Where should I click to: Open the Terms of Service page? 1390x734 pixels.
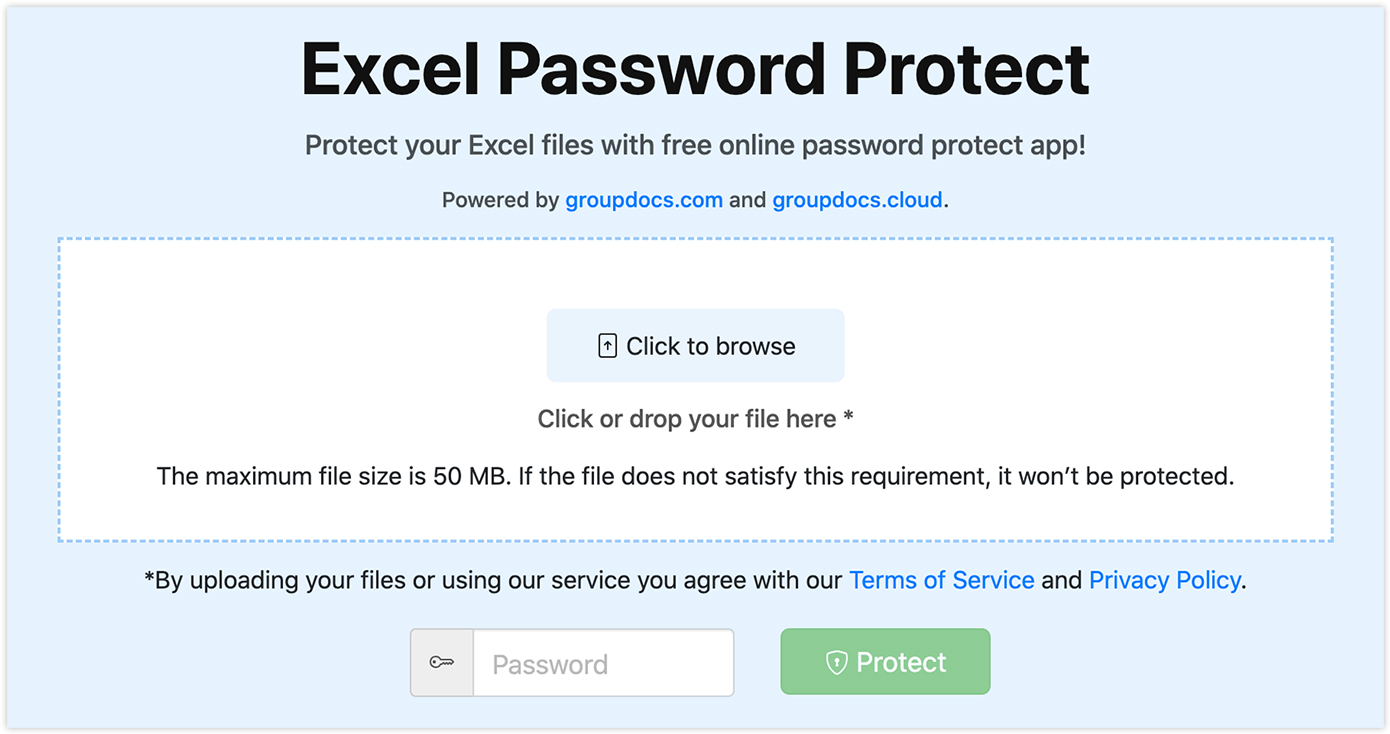(x=941, y=580)
